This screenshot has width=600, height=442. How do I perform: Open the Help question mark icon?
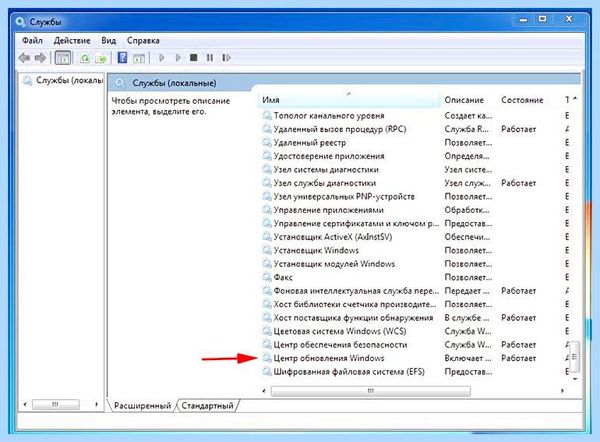[x=122, y=58]
